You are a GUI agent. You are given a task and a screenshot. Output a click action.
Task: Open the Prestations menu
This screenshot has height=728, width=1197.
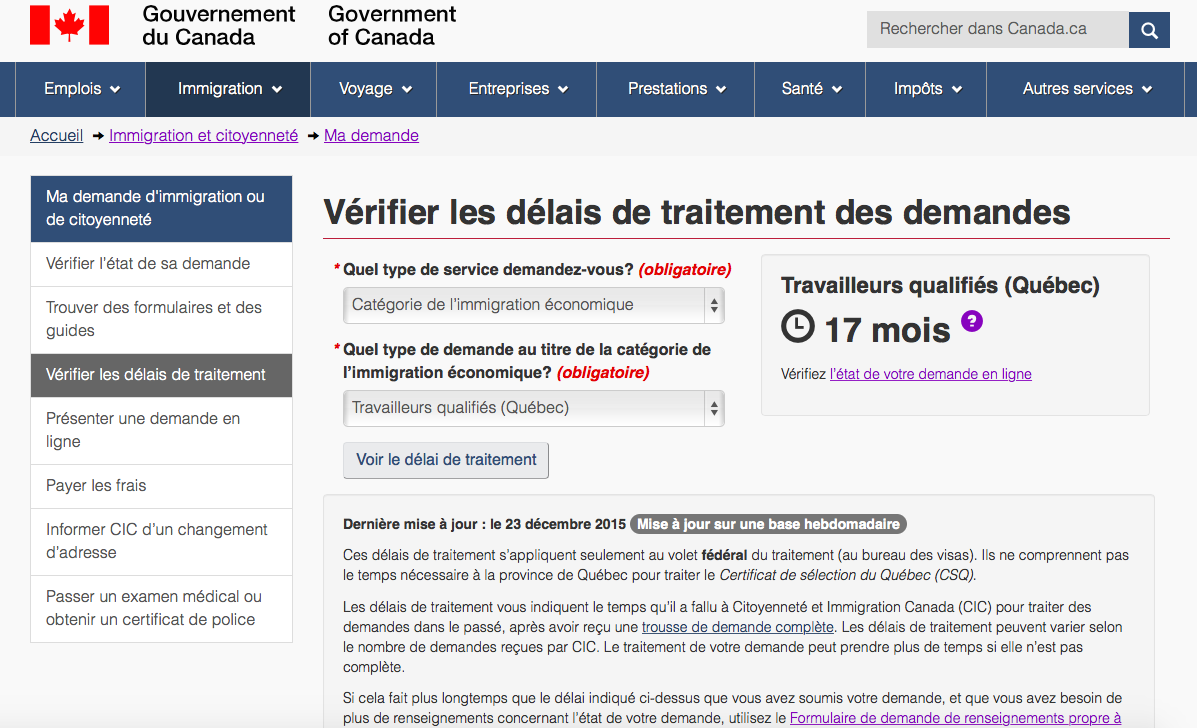pyautogui.click(x=676, y=89)
